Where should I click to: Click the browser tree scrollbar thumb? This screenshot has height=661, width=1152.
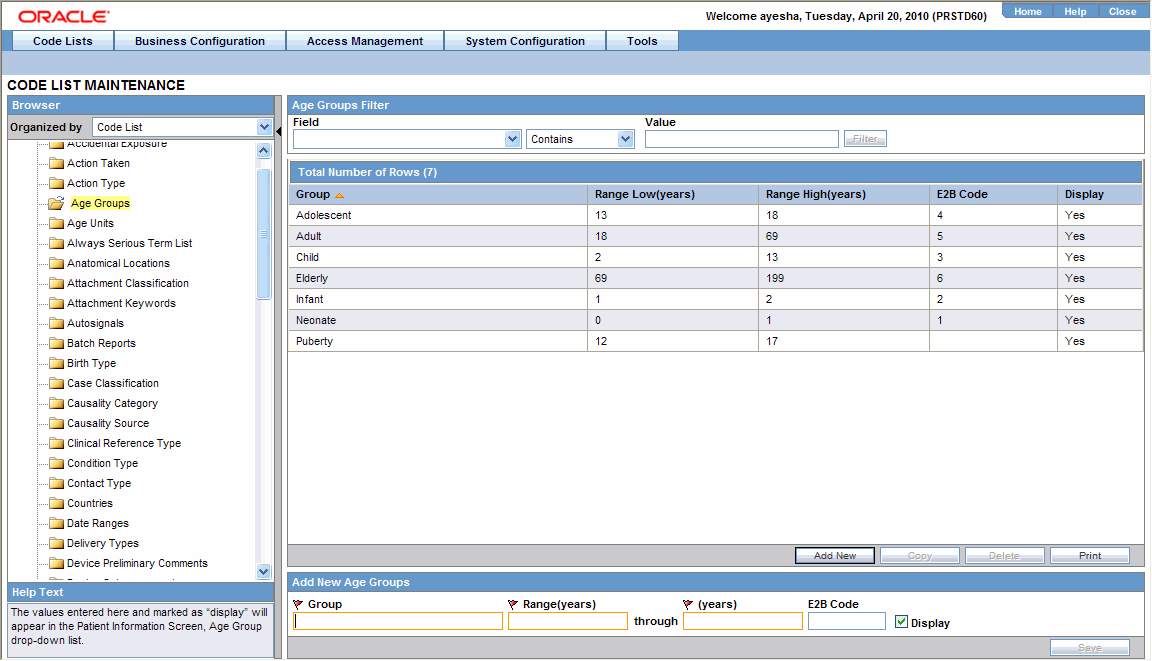click(x=264, y=234)
